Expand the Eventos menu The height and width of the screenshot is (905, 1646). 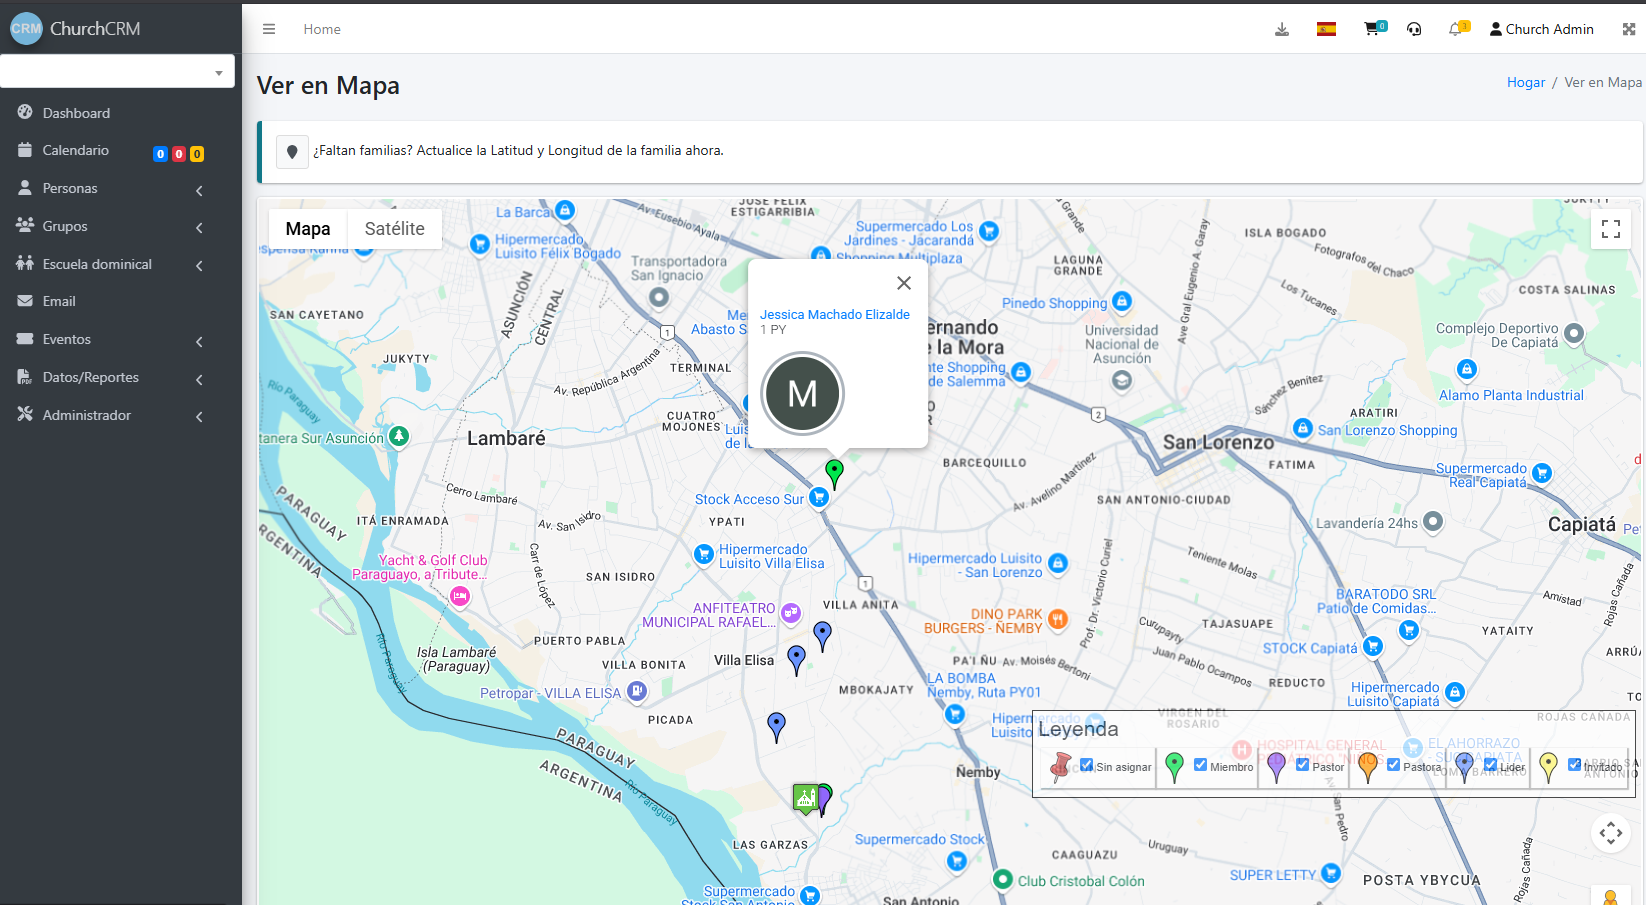tap(110, 339)
